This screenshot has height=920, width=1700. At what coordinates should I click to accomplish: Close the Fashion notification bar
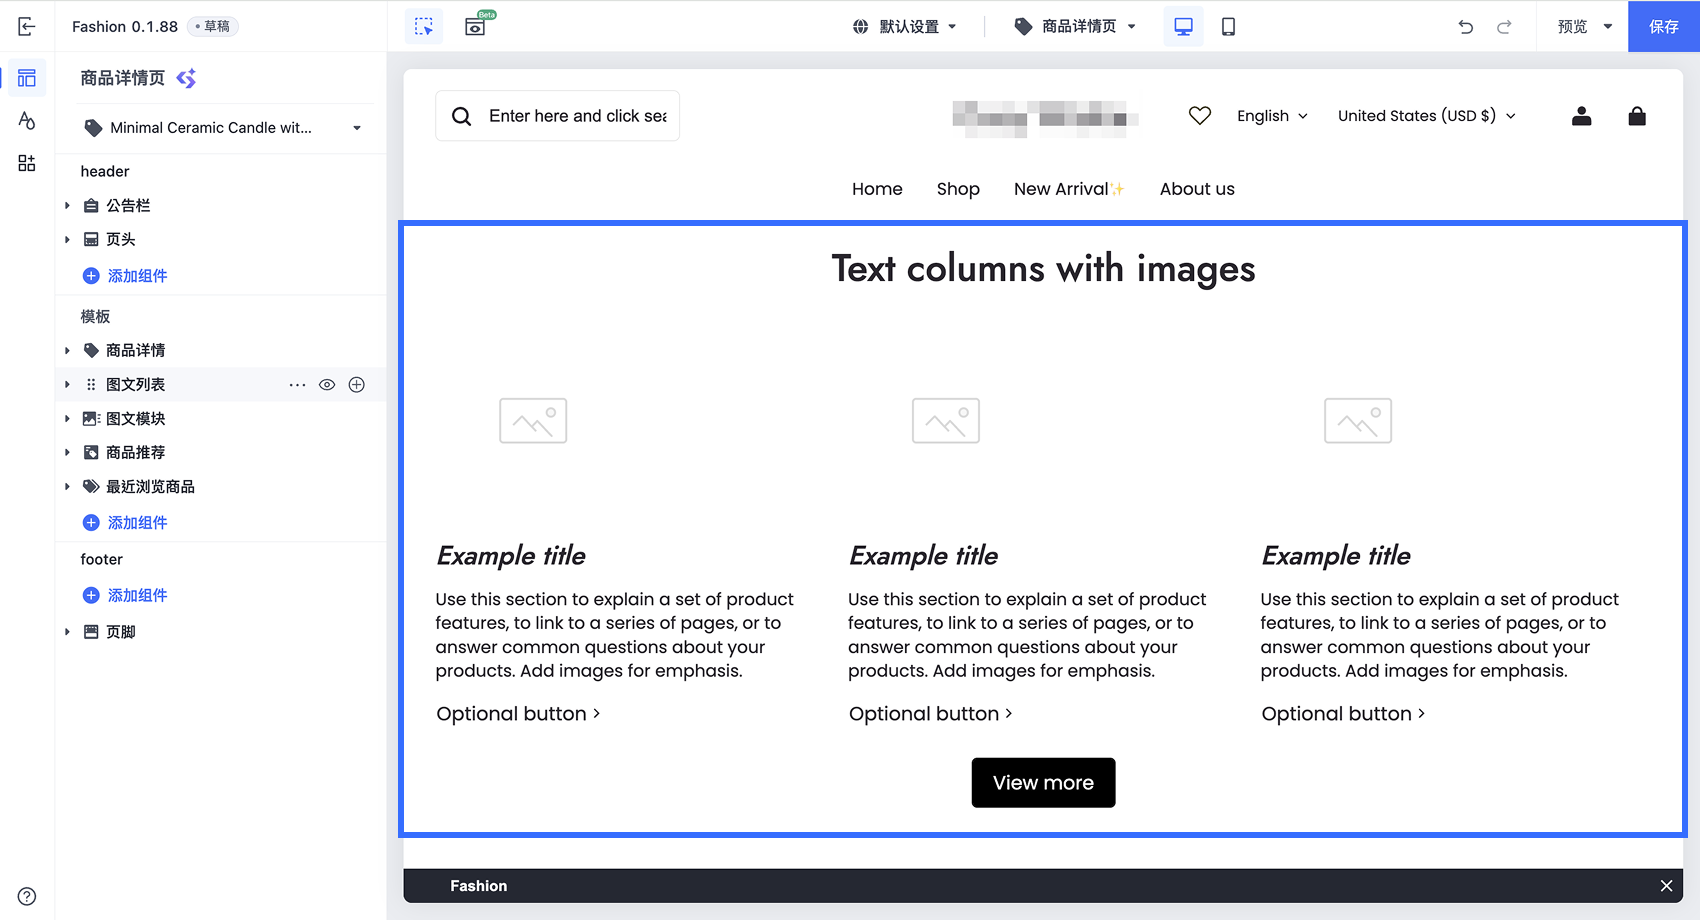click(x=1666, y=886)
